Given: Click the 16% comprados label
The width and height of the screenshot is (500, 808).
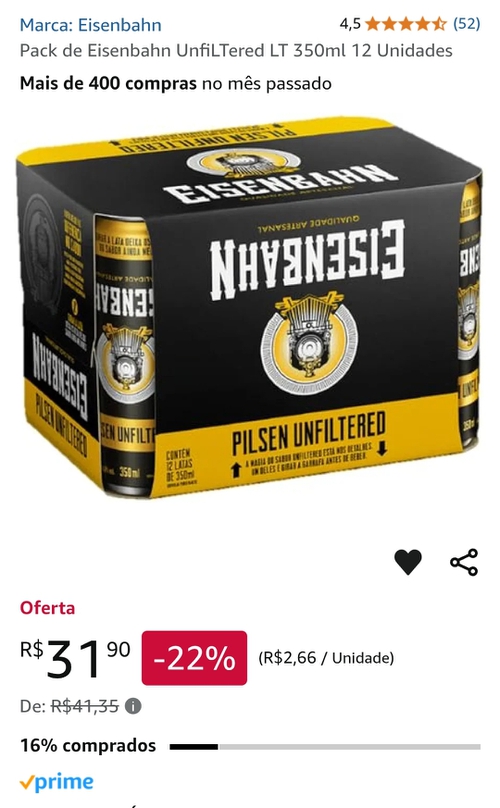Looking at the screenshot, I should 88,746.
